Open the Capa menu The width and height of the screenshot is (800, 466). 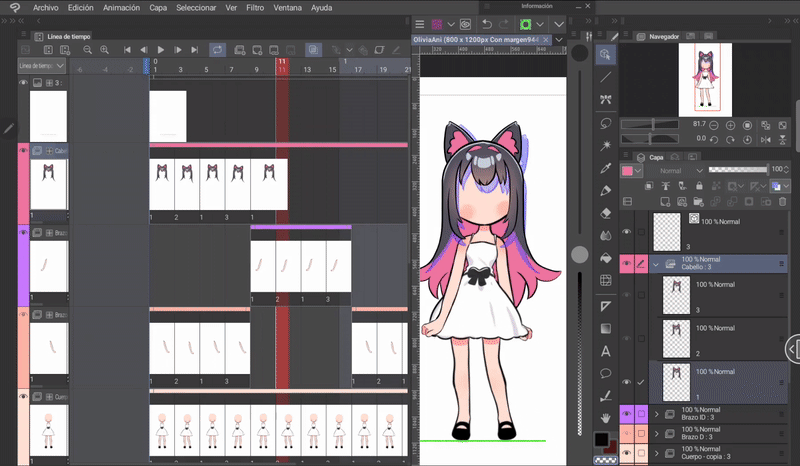point(158,8)
